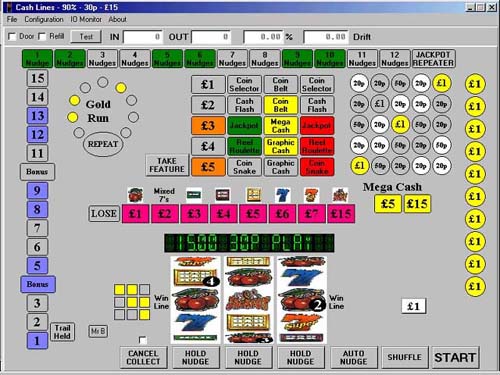Viewport: 500px width, 375px height.
Task: Tick the small checkbox above Cancel Collect
Action: coord(143,340)
